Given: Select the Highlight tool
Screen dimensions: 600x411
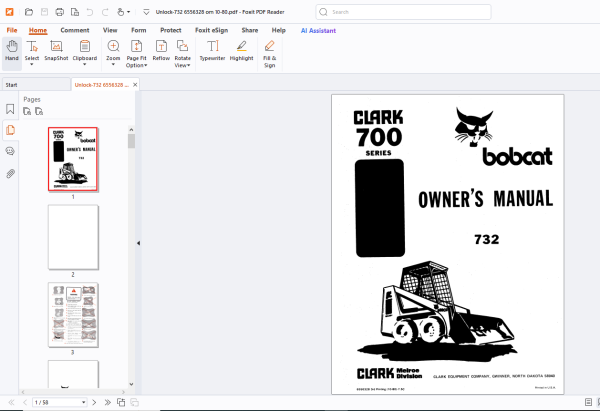Looking at the screenshot, I should point(241,51).
